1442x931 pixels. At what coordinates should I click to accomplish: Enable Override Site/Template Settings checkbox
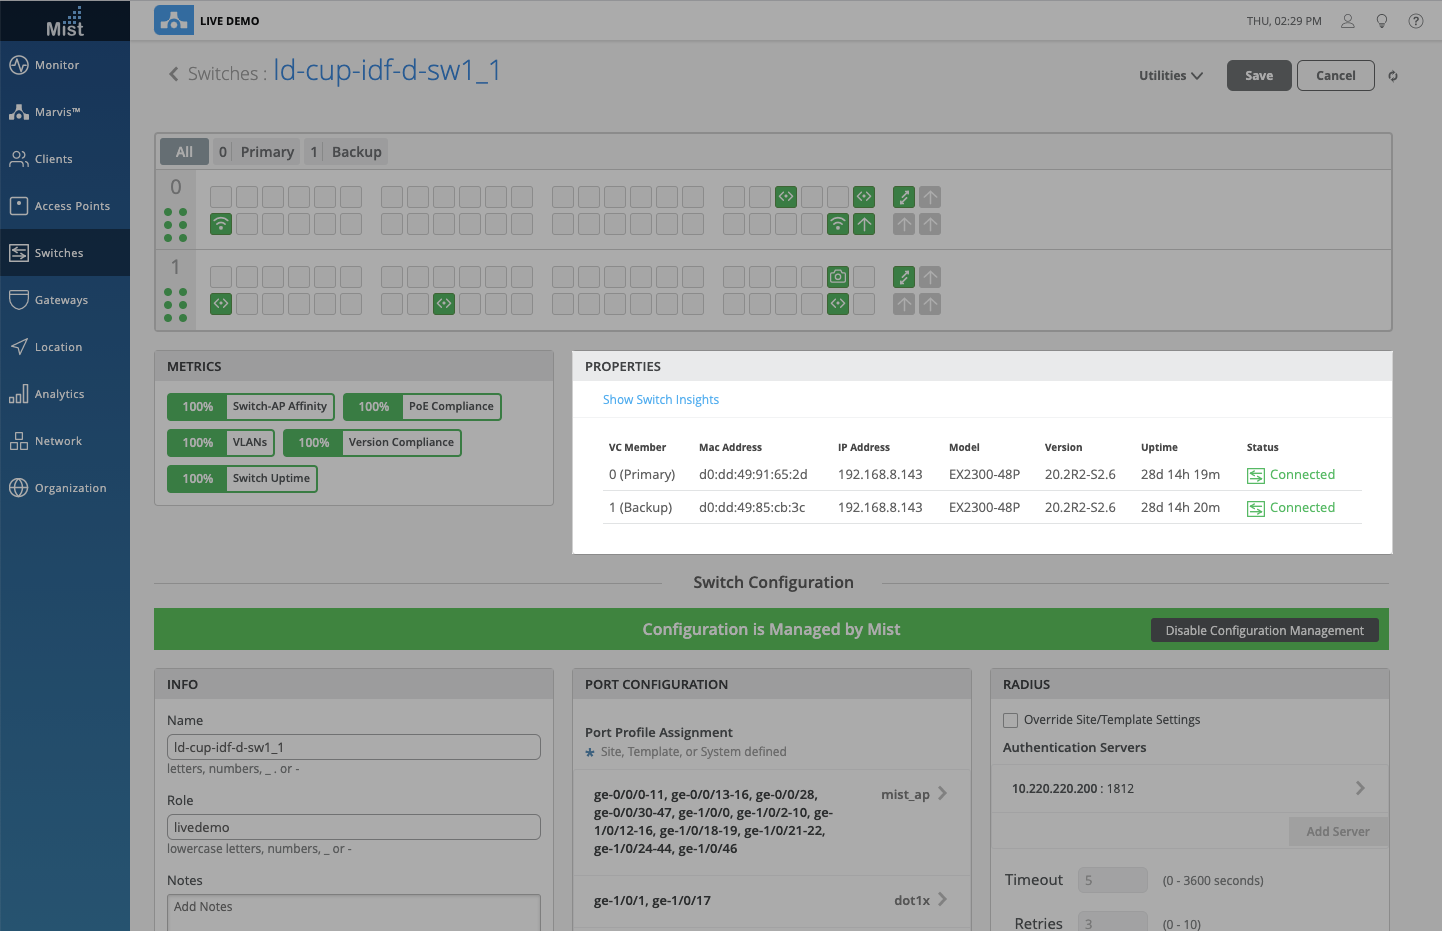pos(1011,720)
